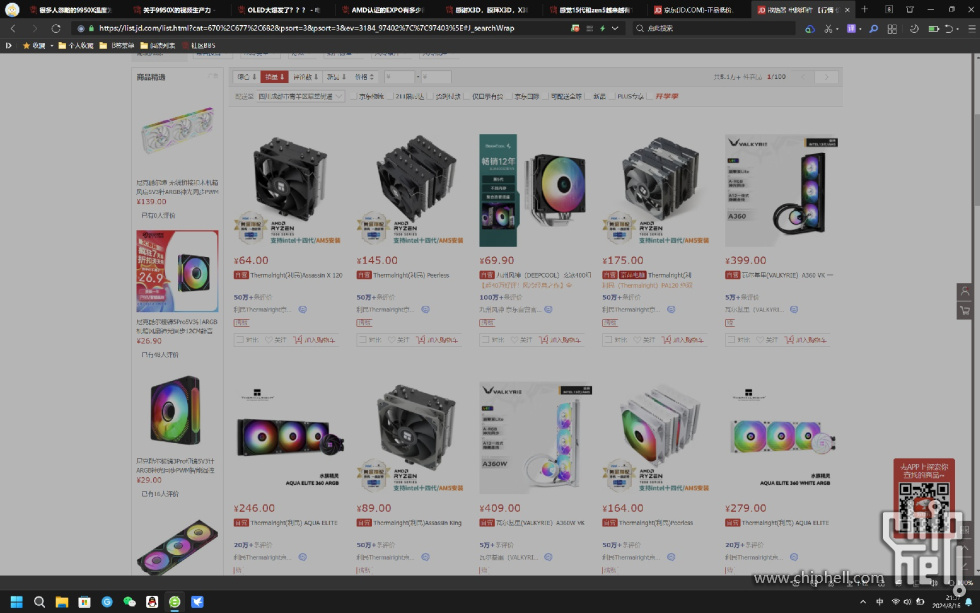The width and height of the screenshot is (980, 613).
Task: Expand address bar dropdown arrow
Action: tap(615, 29)
